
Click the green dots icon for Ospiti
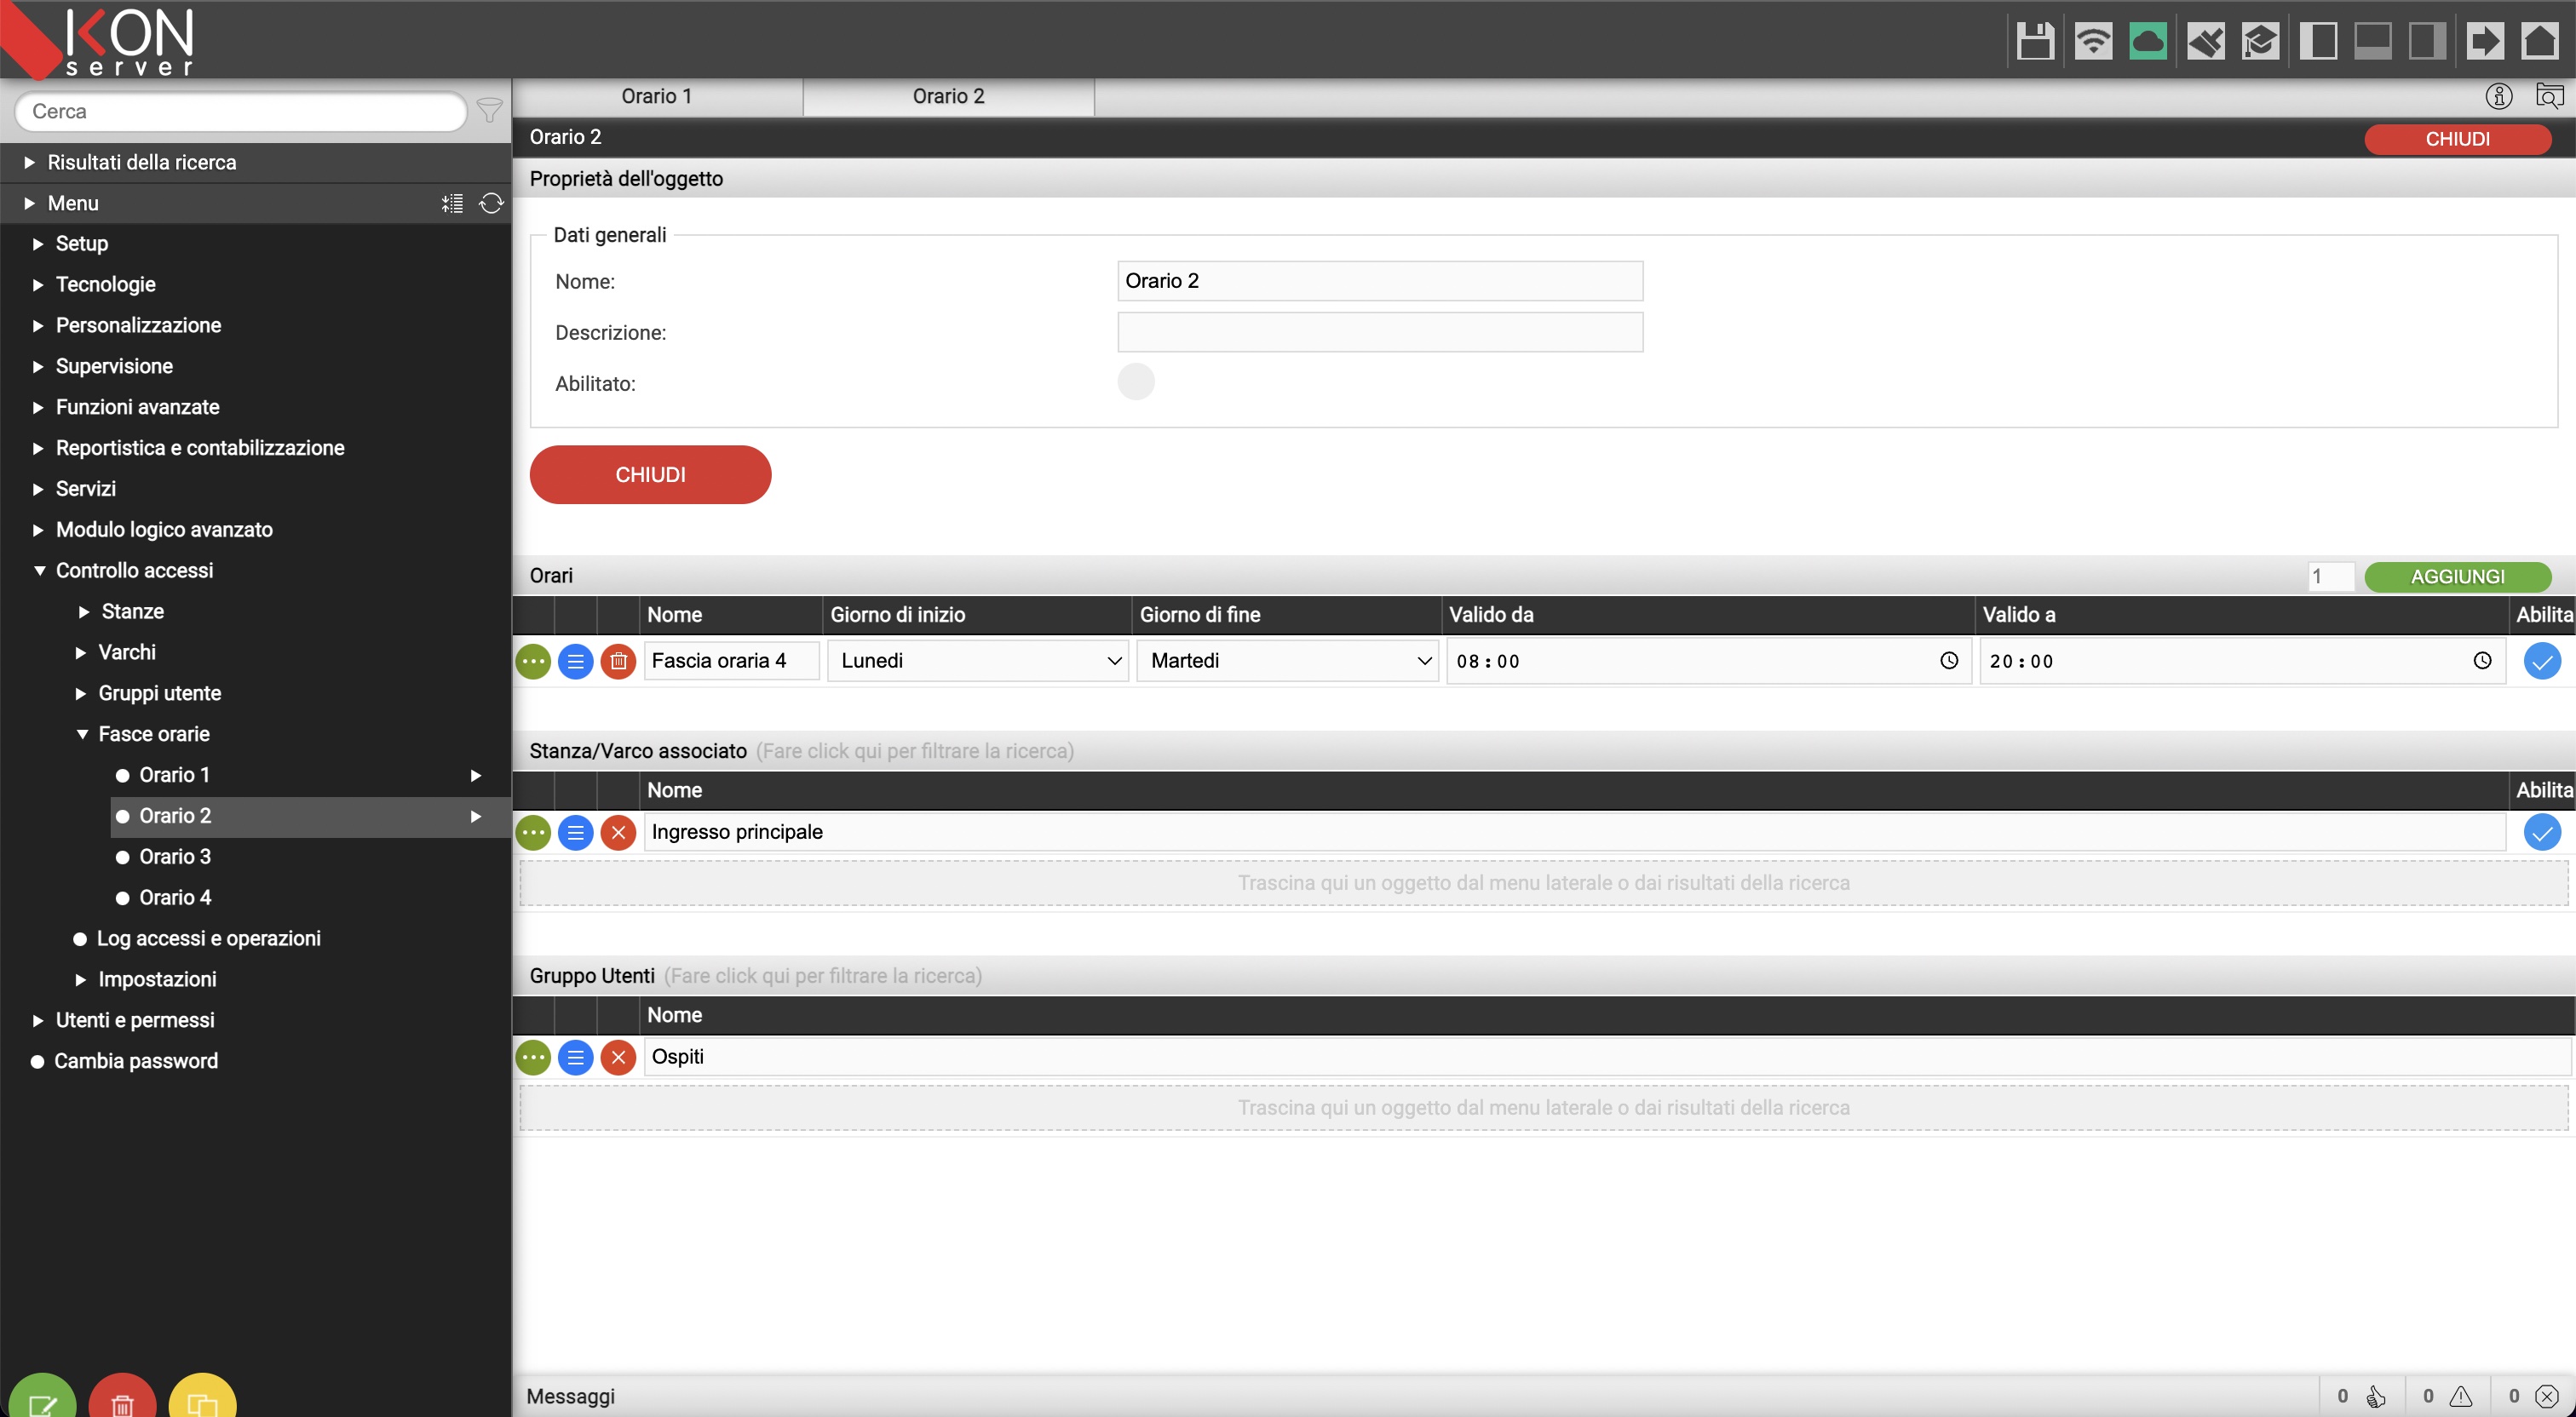[533, 1057]
